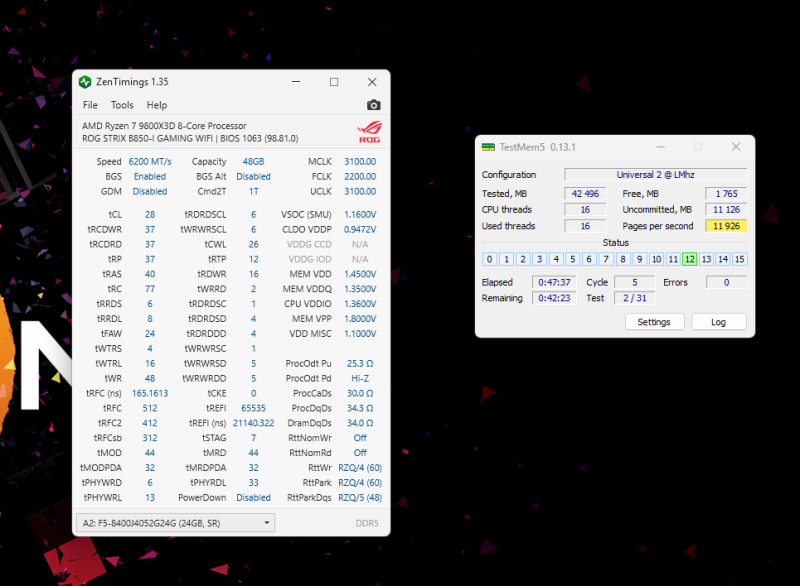Viewport: 800px width, 586px height.
Task: Select thread status box 0
Action: tap(489, 259)
